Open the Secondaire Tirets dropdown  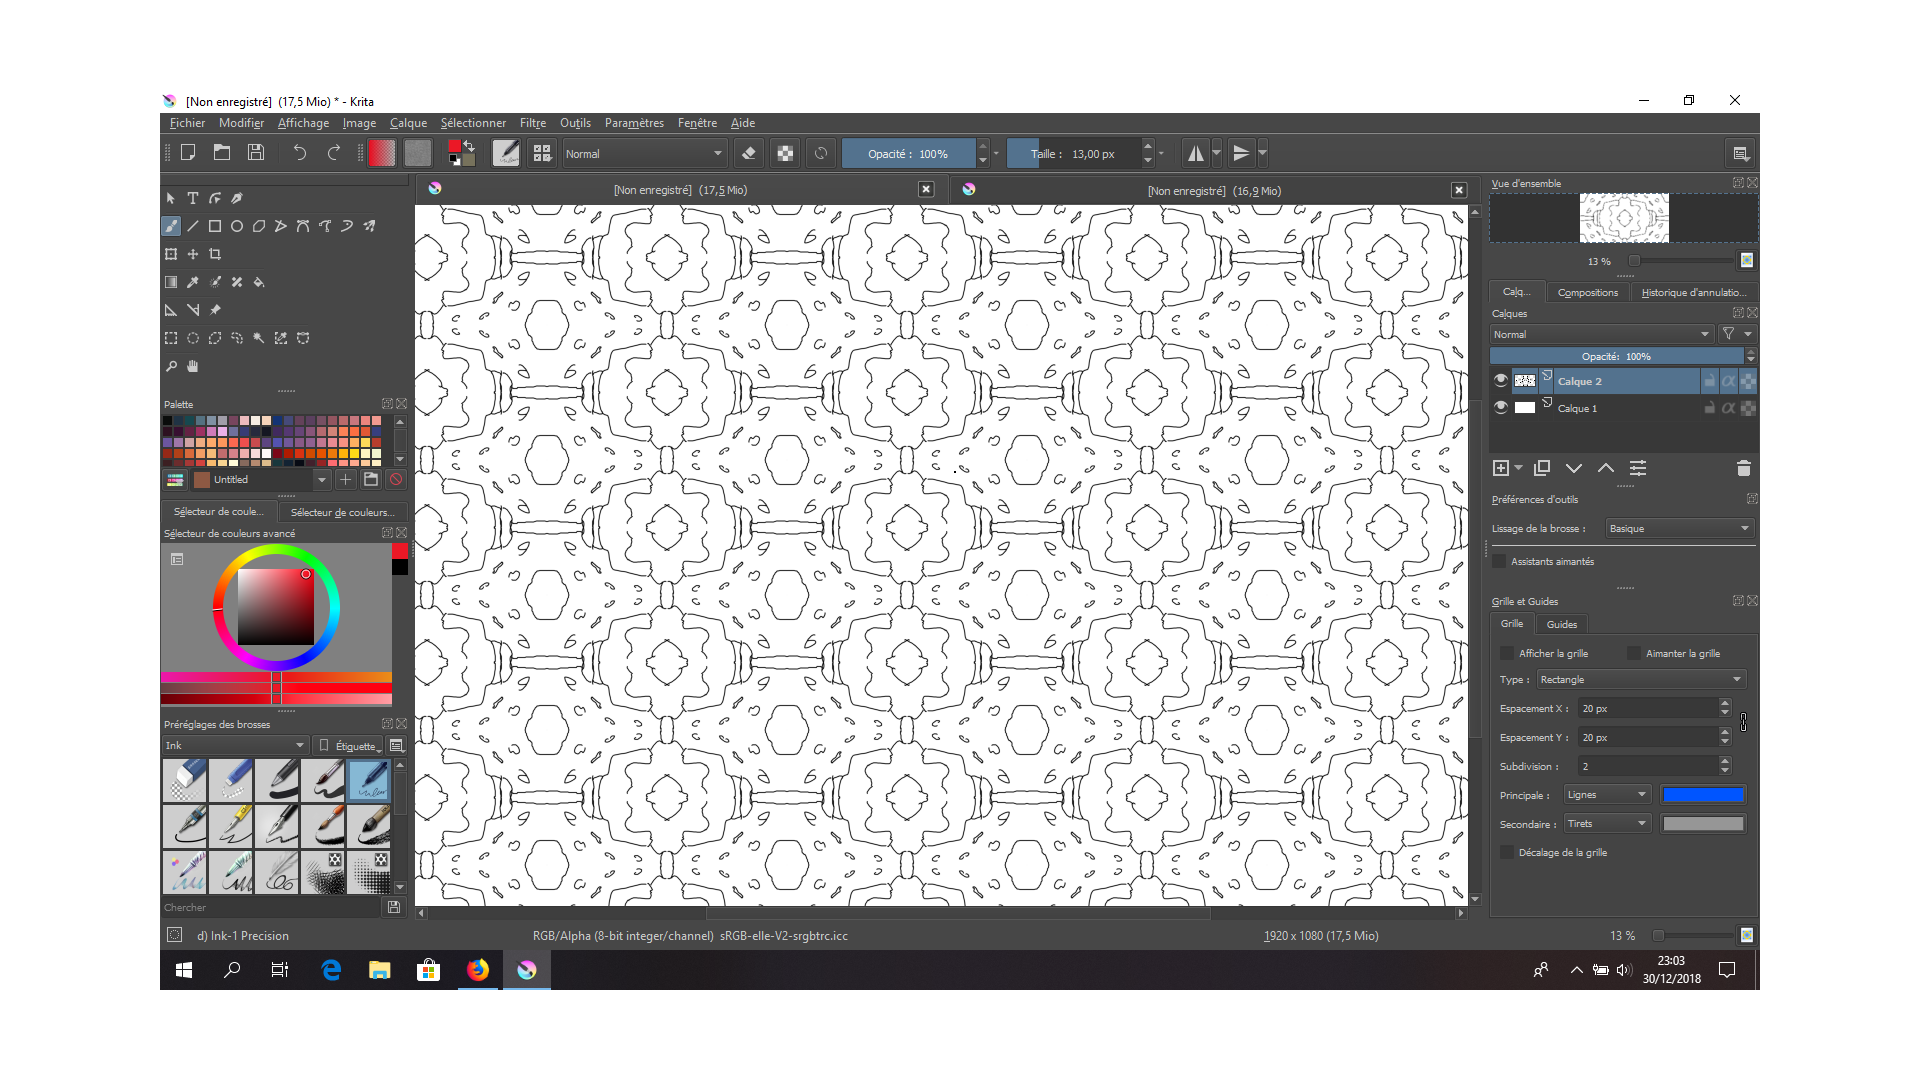tap(1607, 823)
